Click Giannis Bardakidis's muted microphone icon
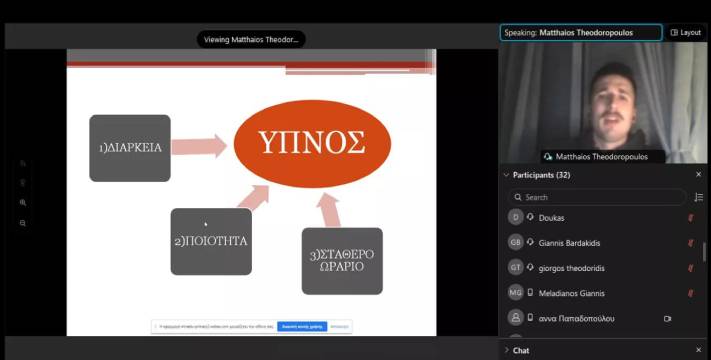 point(691,243)
